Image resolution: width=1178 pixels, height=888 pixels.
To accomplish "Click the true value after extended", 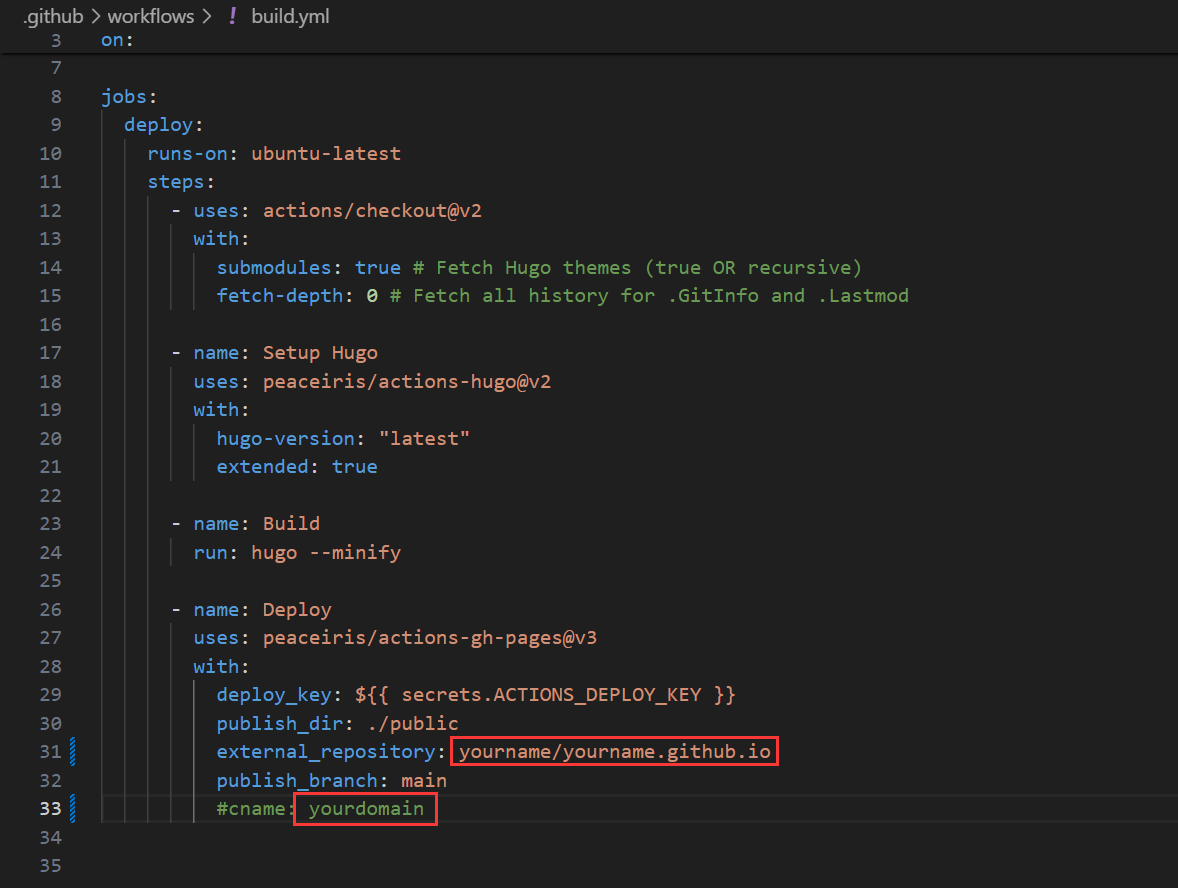I will click(x=354, y=467).
